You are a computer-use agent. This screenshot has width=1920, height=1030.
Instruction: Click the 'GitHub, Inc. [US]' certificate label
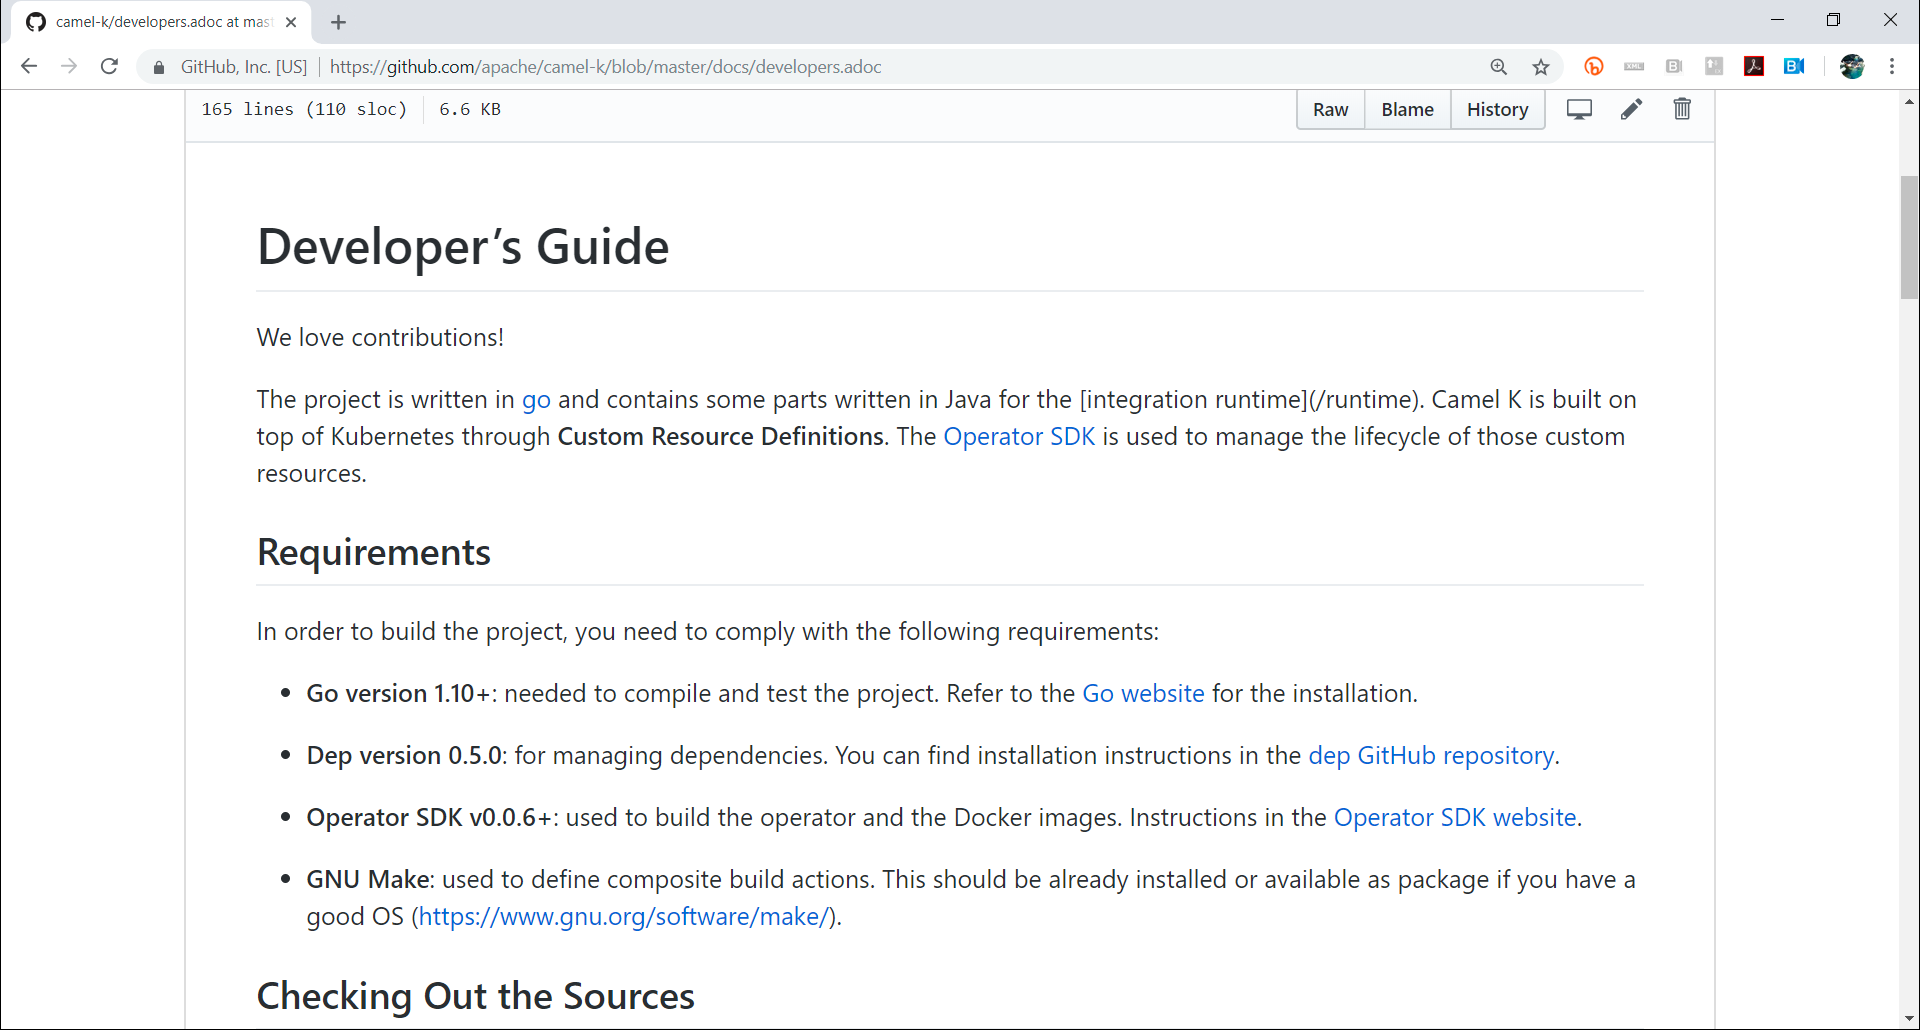(x=244, y=67)
